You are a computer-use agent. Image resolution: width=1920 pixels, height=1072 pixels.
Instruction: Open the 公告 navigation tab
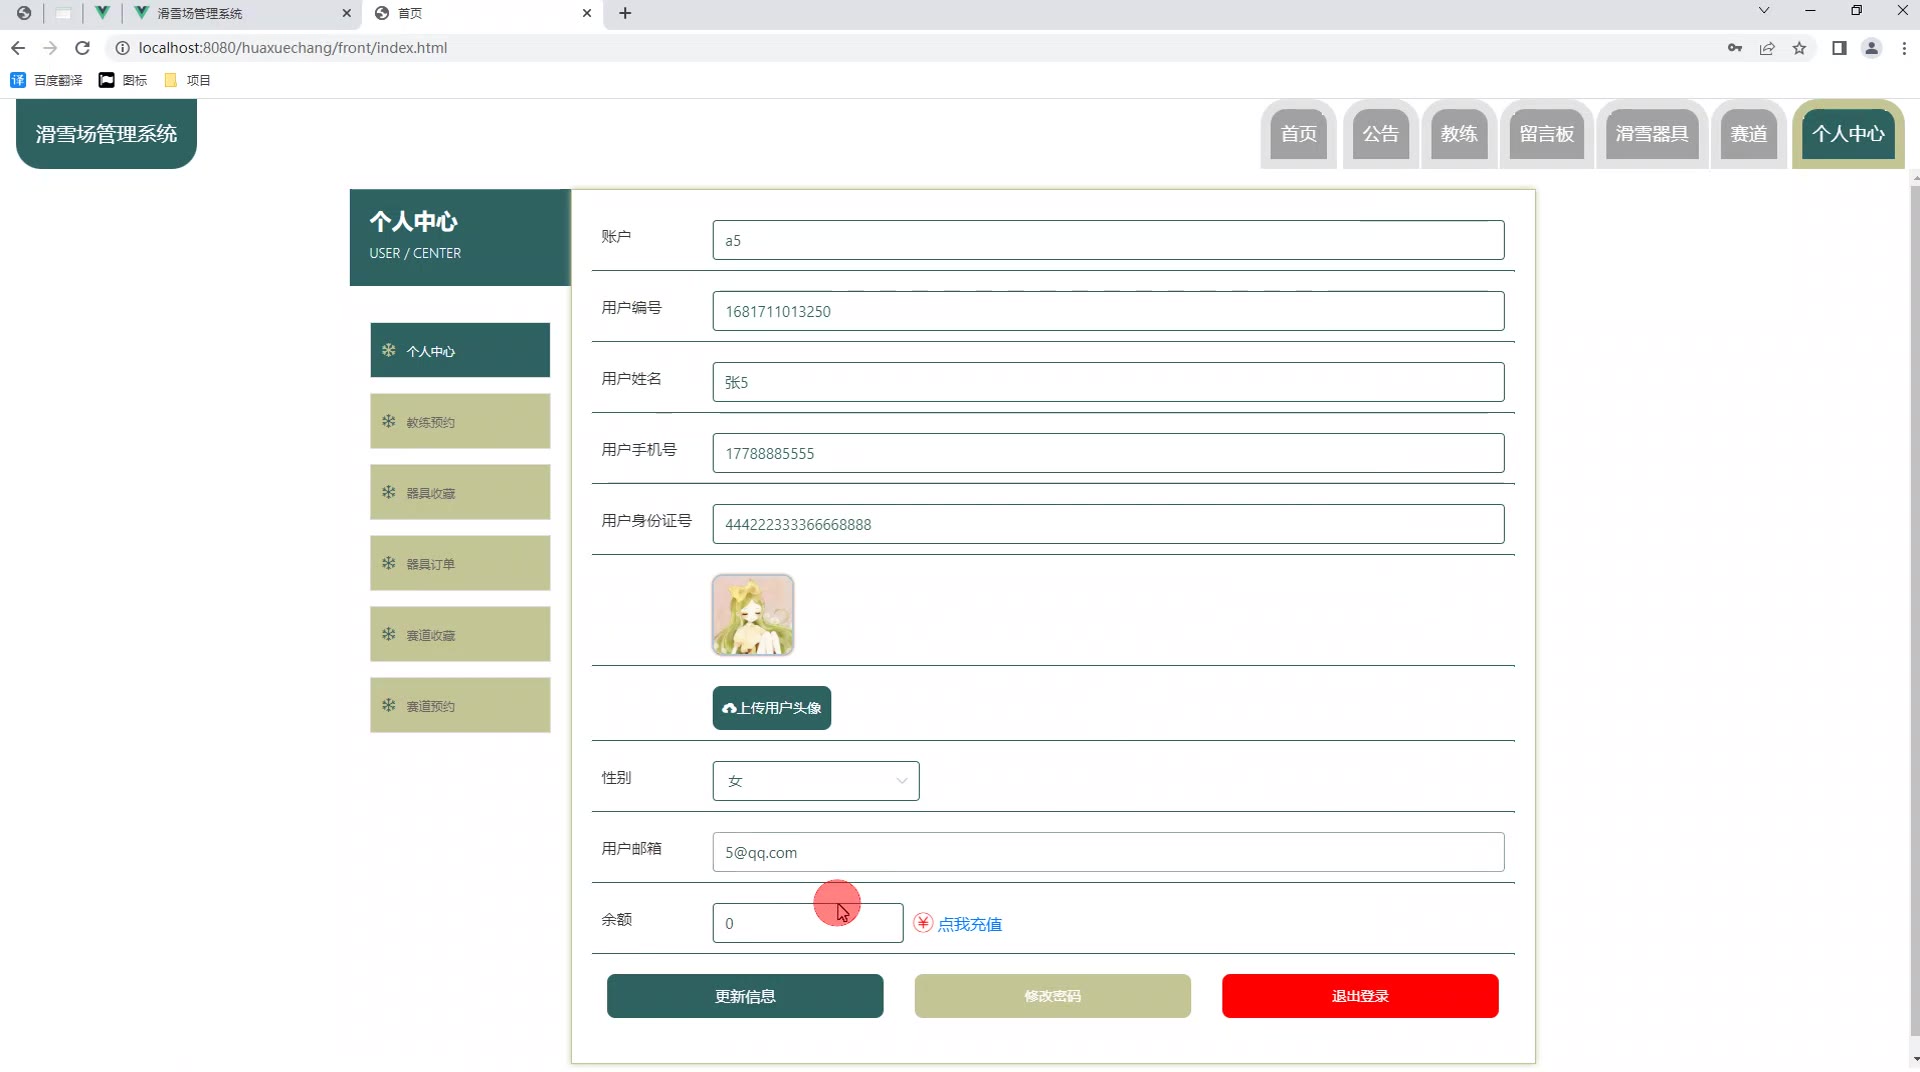click(x=1381, y=134)
